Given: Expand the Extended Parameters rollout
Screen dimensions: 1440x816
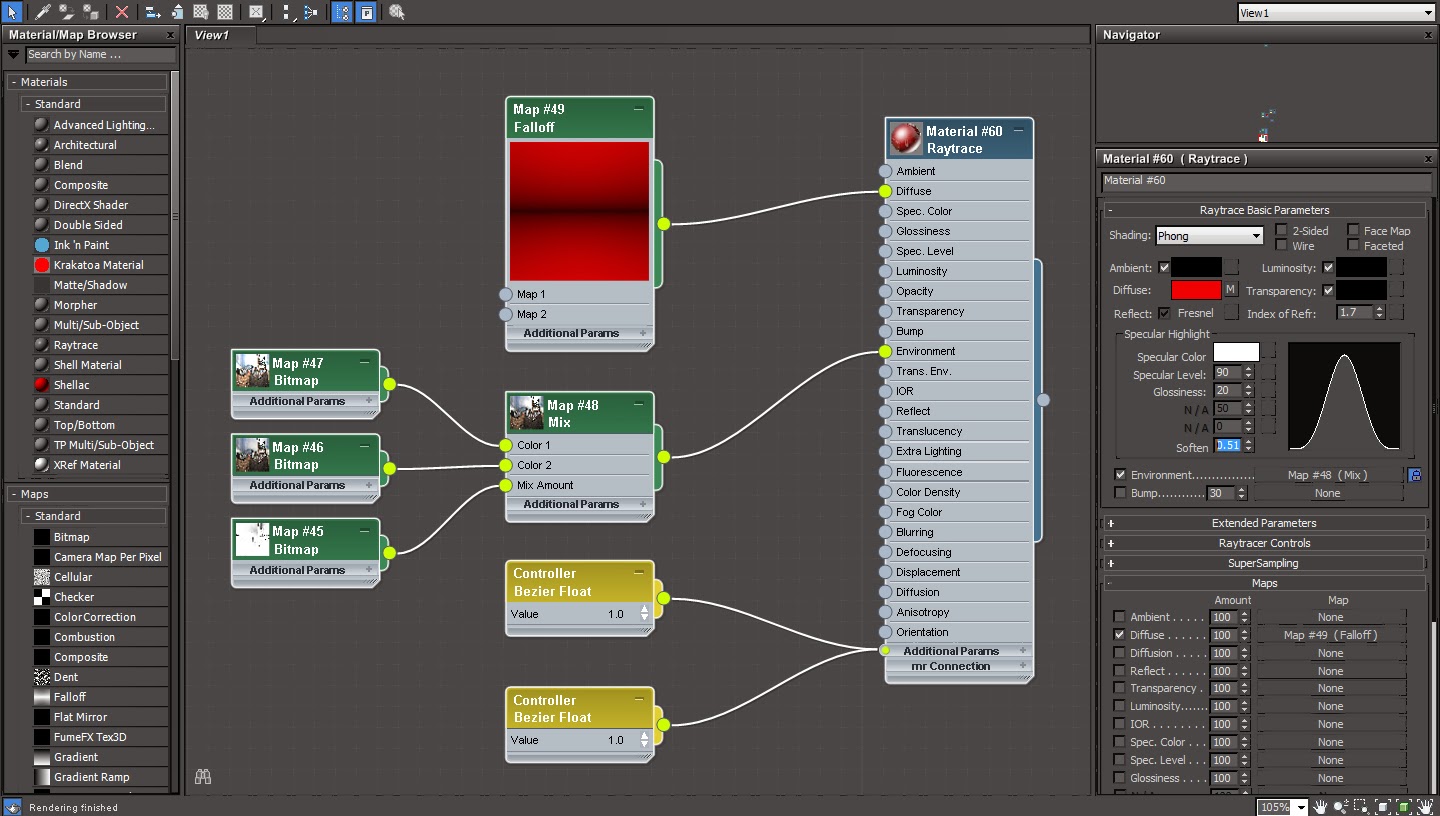Looking at the screenshot, I should point(1264,523).
